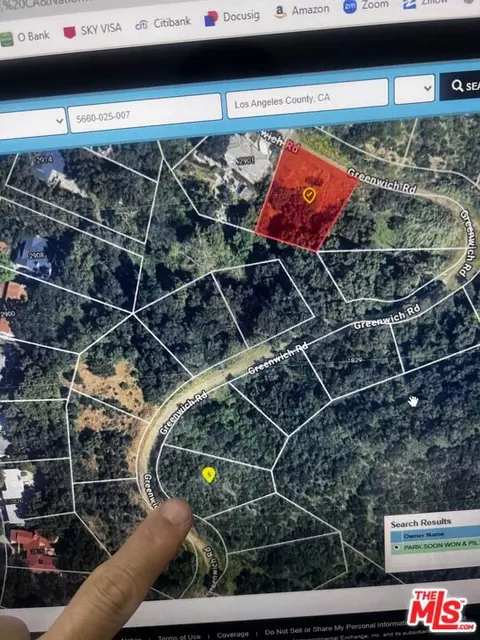Click the magnifier Search button
Screen dimensions: 480x640
460,86
